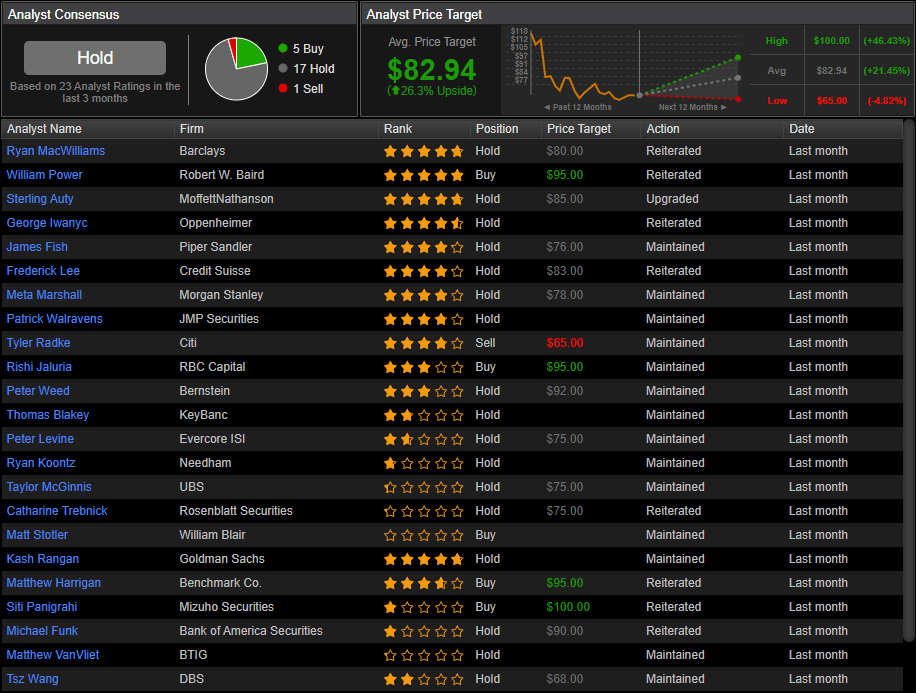The image size is (916, 693).
Task: Click the -4.82% low downside value
Action: click(887, 101)
